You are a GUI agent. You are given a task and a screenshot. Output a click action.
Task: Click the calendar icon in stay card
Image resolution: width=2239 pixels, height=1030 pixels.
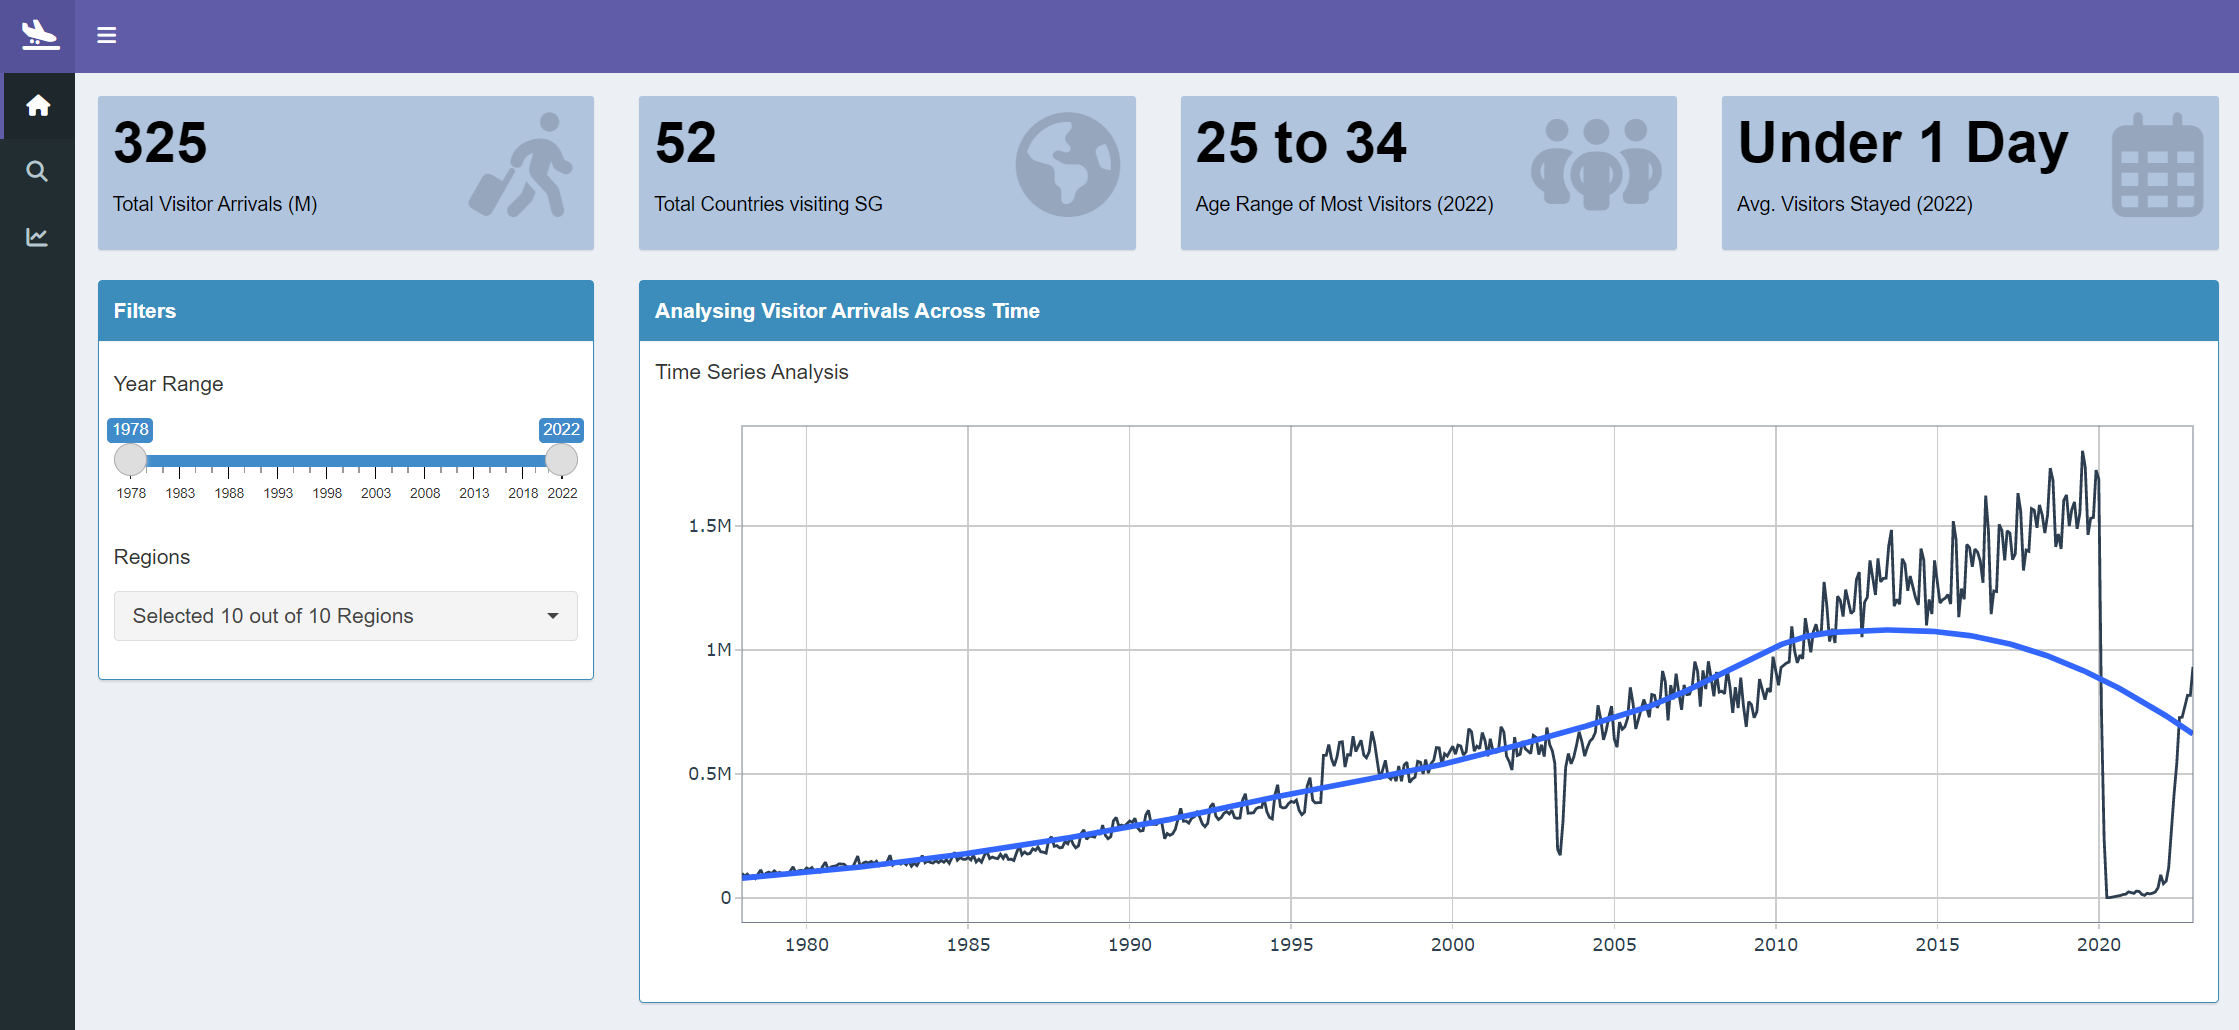(x=2156, y=166)
